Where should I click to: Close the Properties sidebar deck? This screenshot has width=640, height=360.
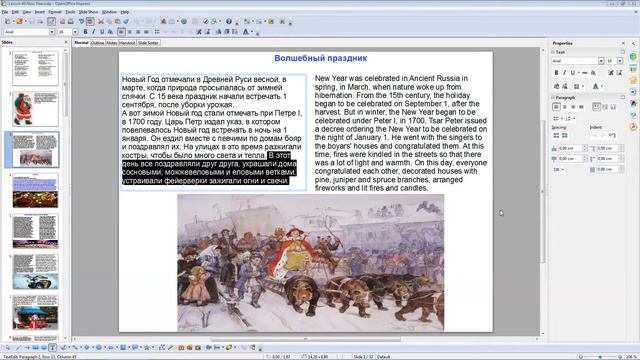623,43
